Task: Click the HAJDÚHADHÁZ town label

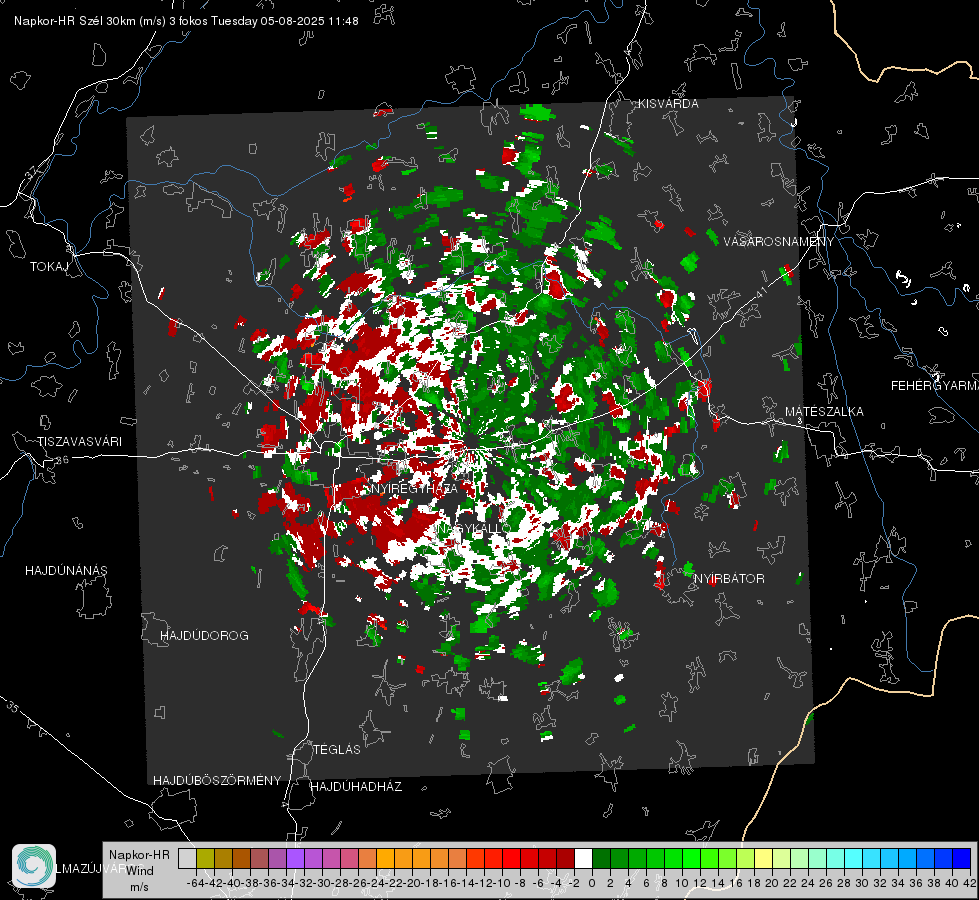Action: [x=356, y=787]
